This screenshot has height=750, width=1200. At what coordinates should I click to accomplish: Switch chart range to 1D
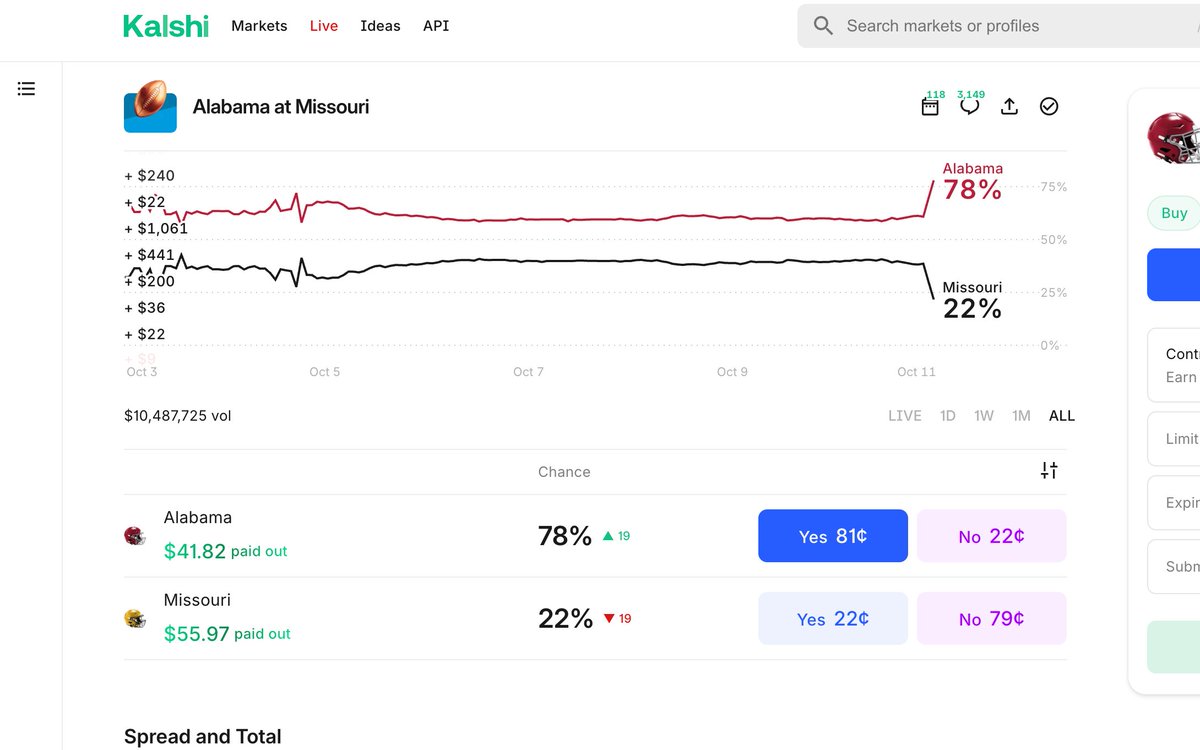(947, 415)
